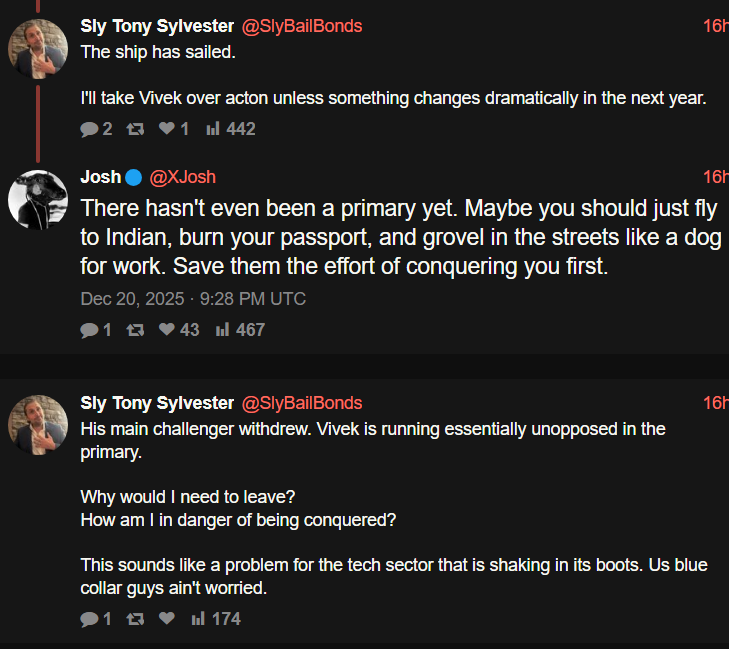Viewport: 729px width, 649px height.
Task: Open Josh's profile picture
Action: click(x=38, y=200)
